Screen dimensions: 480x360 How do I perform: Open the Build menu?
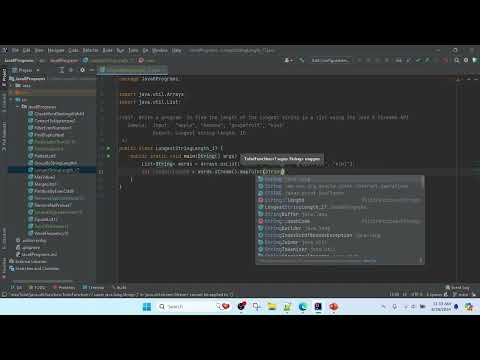(107, 50)
